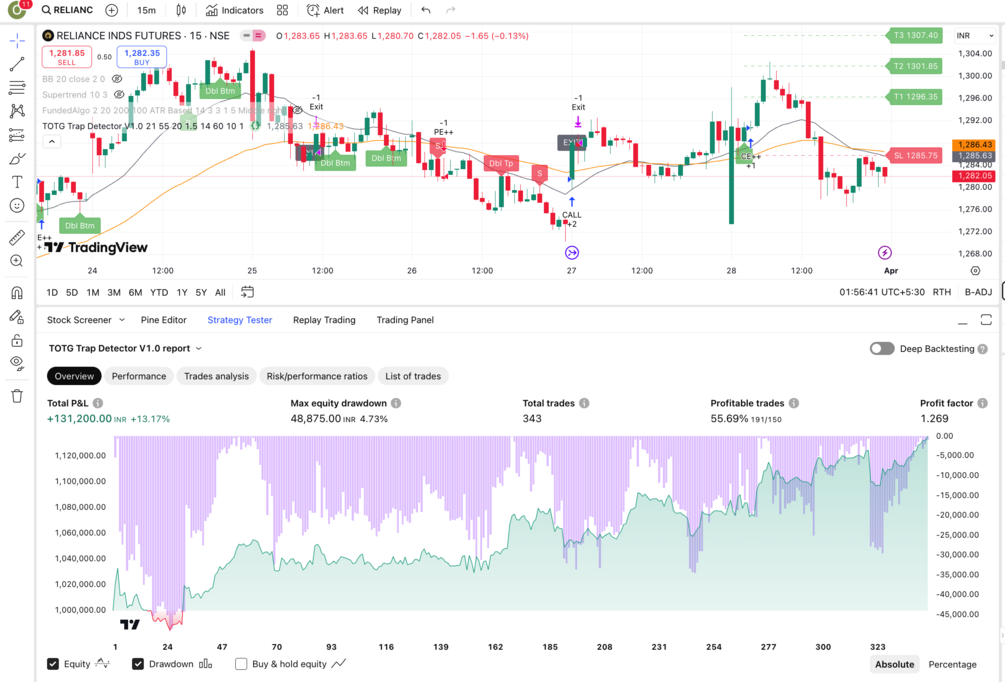This screenshot has width=1005, height=682.
Task: Switch to Percentage scale view
Action: coord(952,664)
